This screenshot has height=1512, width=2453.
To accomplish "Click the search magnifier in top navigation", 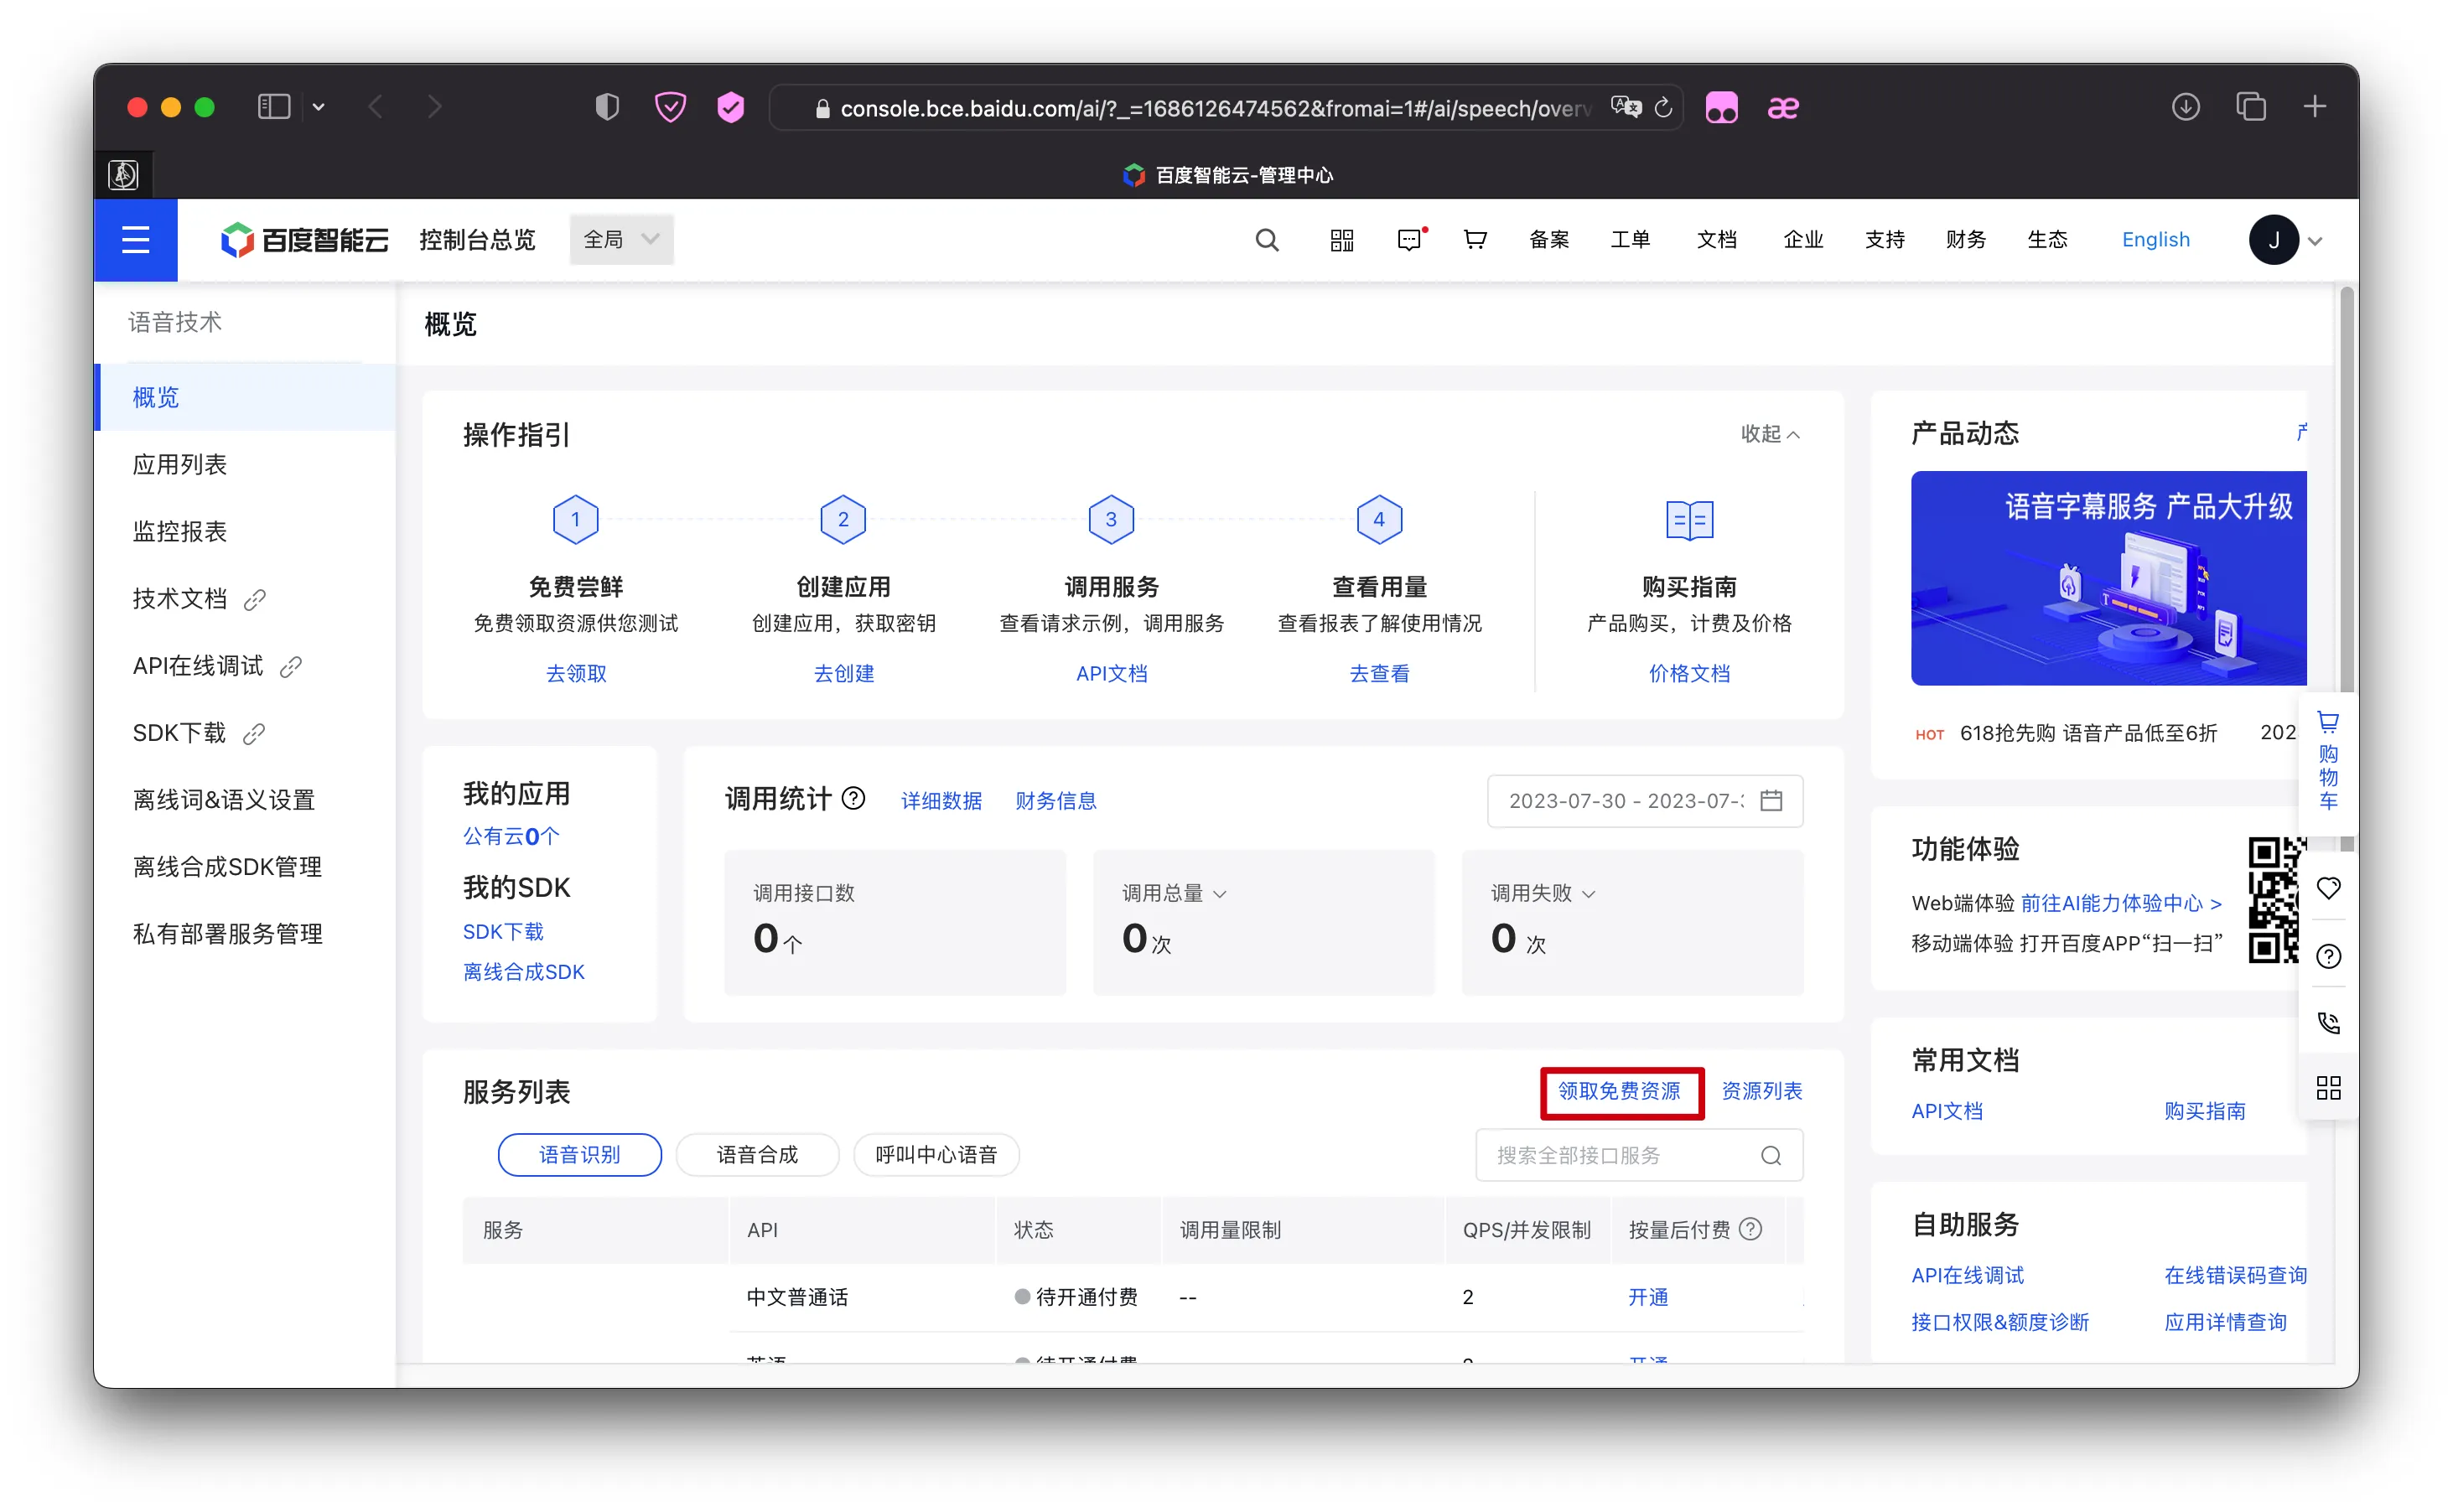I will tap(1267, 240).
